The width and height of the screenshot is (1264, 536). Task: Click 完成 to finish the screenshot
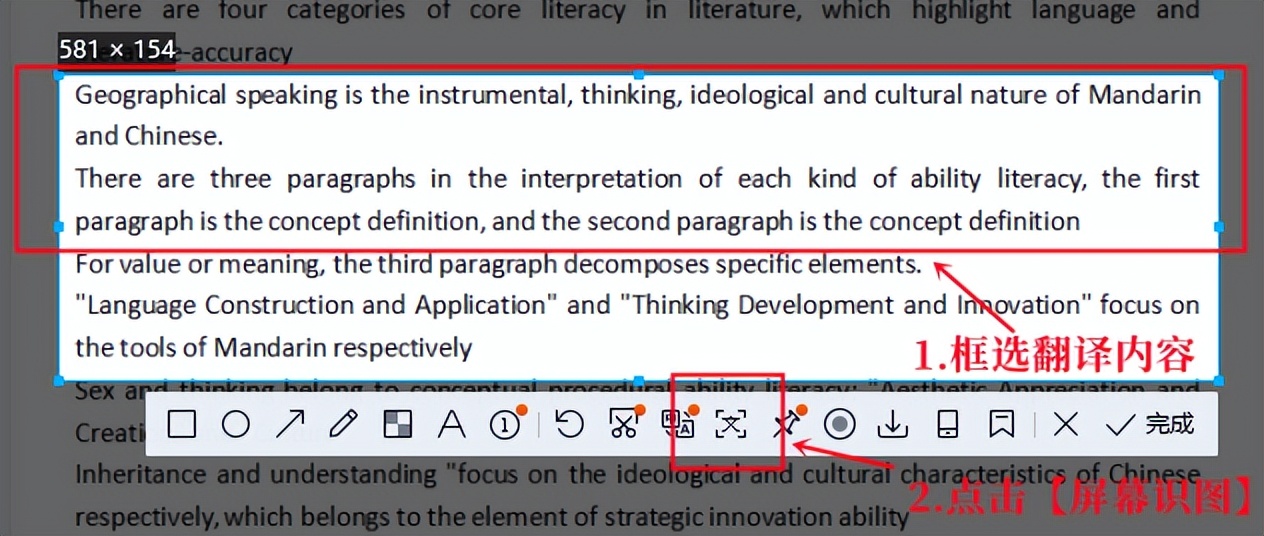(1151, 425)
